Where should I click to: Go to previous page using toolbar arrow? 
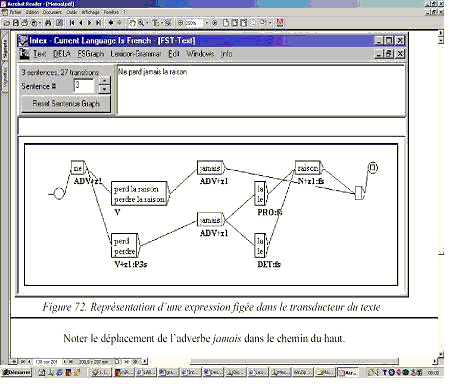[x=81, y=23]
